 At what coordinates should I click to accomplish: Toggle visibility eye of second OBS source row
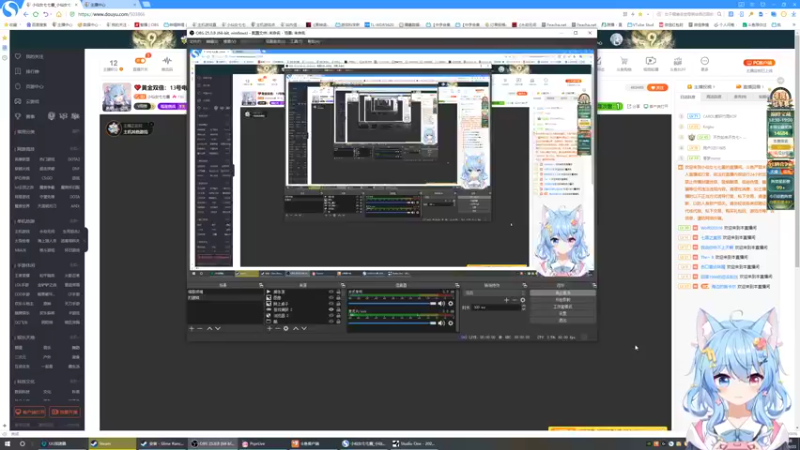pos(331,298)
